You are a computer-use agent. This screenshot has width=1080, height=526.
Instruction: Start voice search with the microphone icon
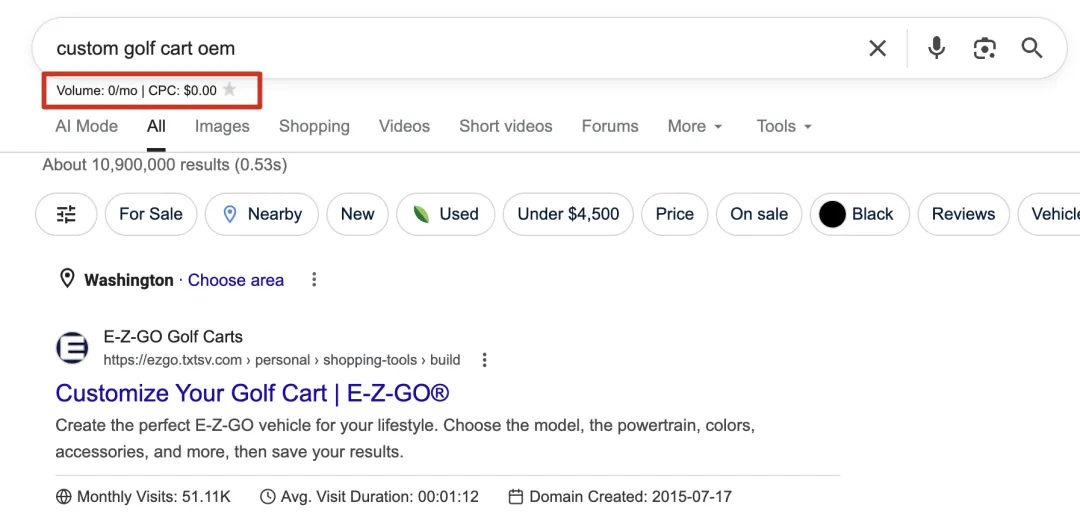point(936,48)
